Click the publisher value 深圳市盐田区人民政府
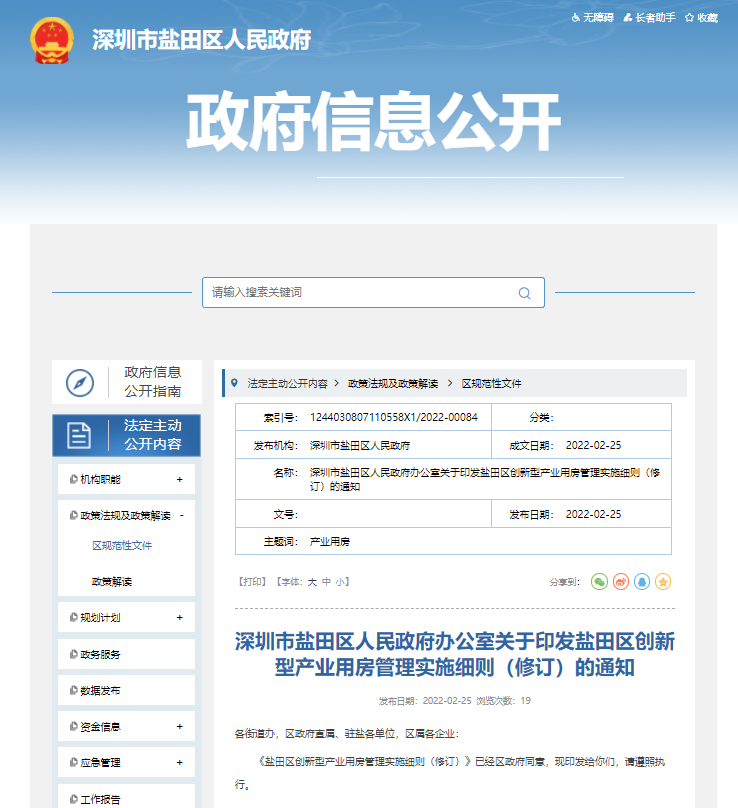The height and width of the screenshot is (808, 738). coord(360,445)
